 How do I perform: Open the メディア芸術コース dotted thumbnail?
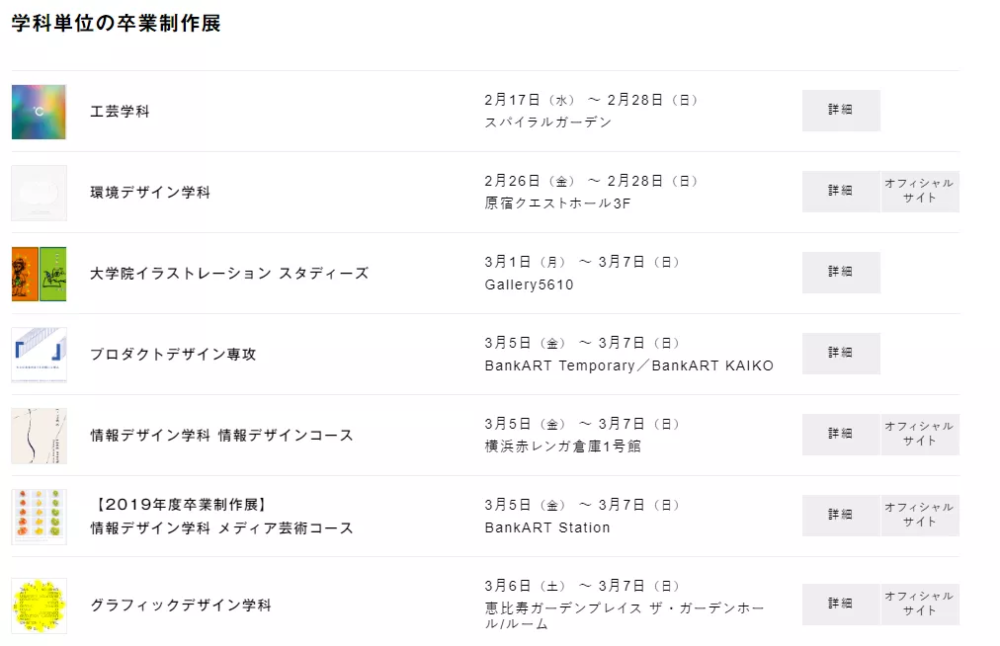click(x=39, y=517)
